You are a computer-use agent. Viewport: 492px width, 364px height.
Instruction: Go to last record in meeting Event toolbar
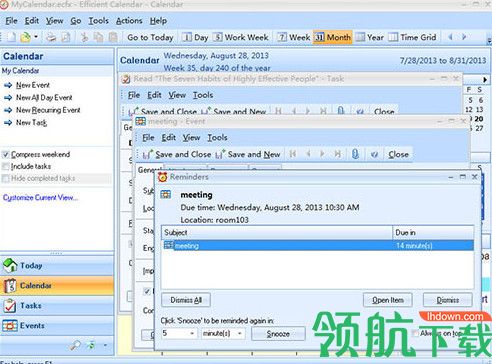tap(338, 154)
